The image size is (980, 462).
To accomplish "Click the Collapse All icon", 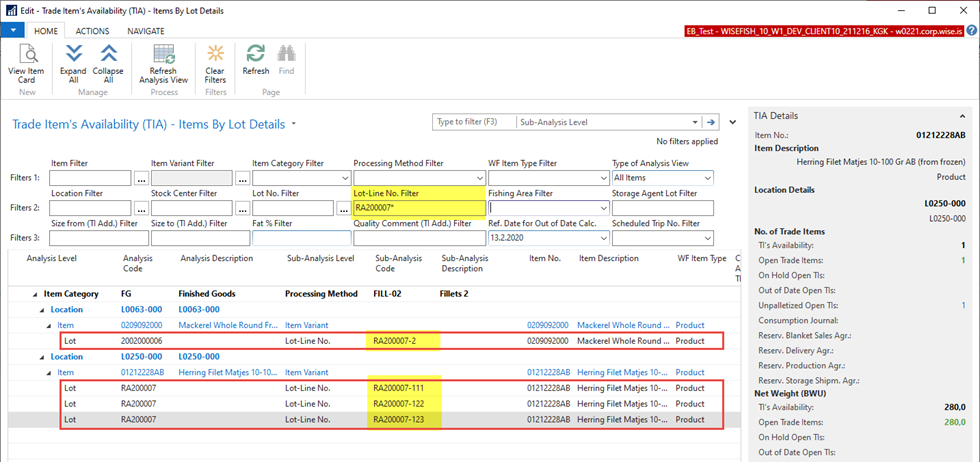I will tap(108, 55).
